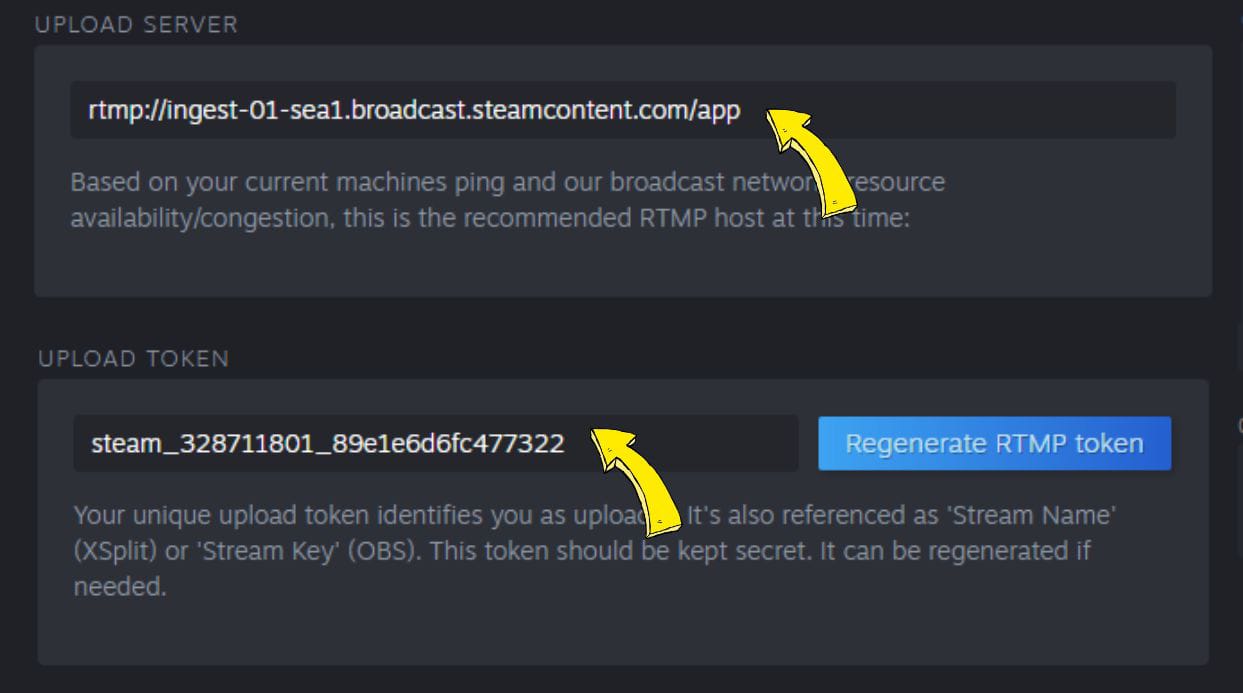Viewport: 1243px width, 693px height.
Task: Select the upload server URL text field
Action: tap(620, 110)
